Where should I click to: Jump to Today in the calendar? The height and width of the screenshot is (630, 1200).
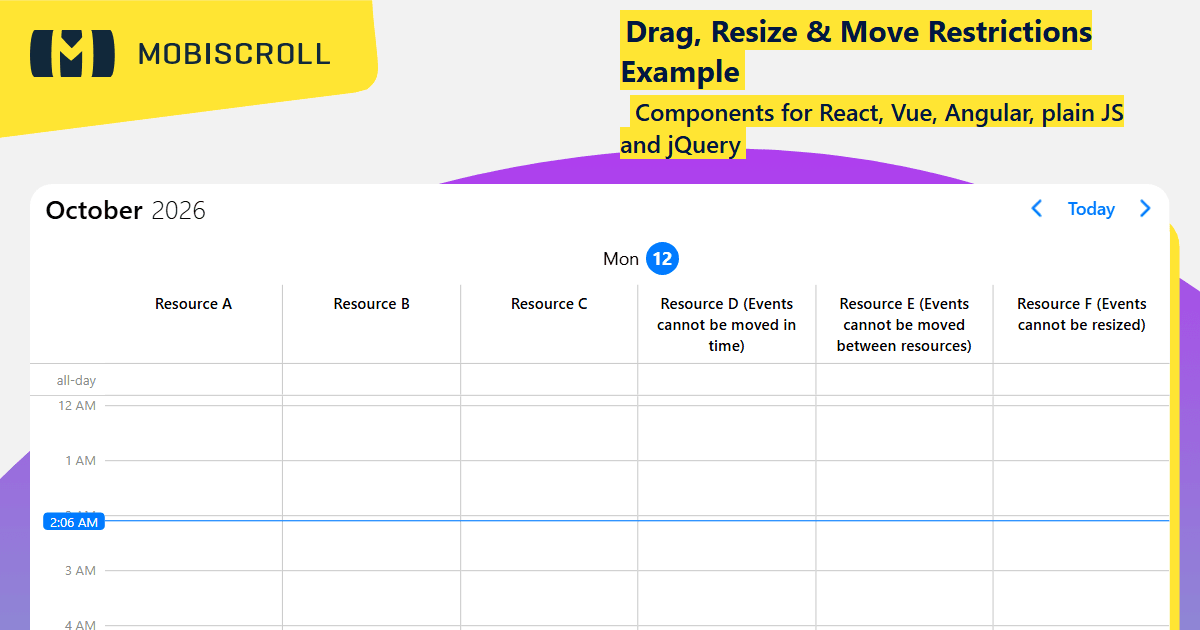coord(1091,209)
